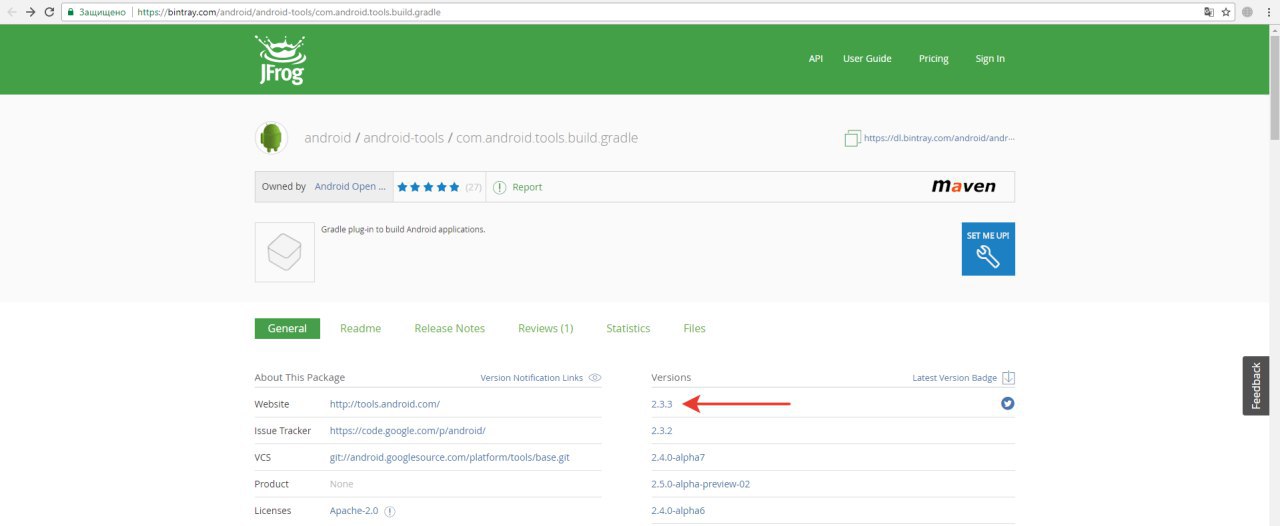This screenshot has height=526, width=1280.
Task: Click the five-star rating
Action: pos(428,187)
